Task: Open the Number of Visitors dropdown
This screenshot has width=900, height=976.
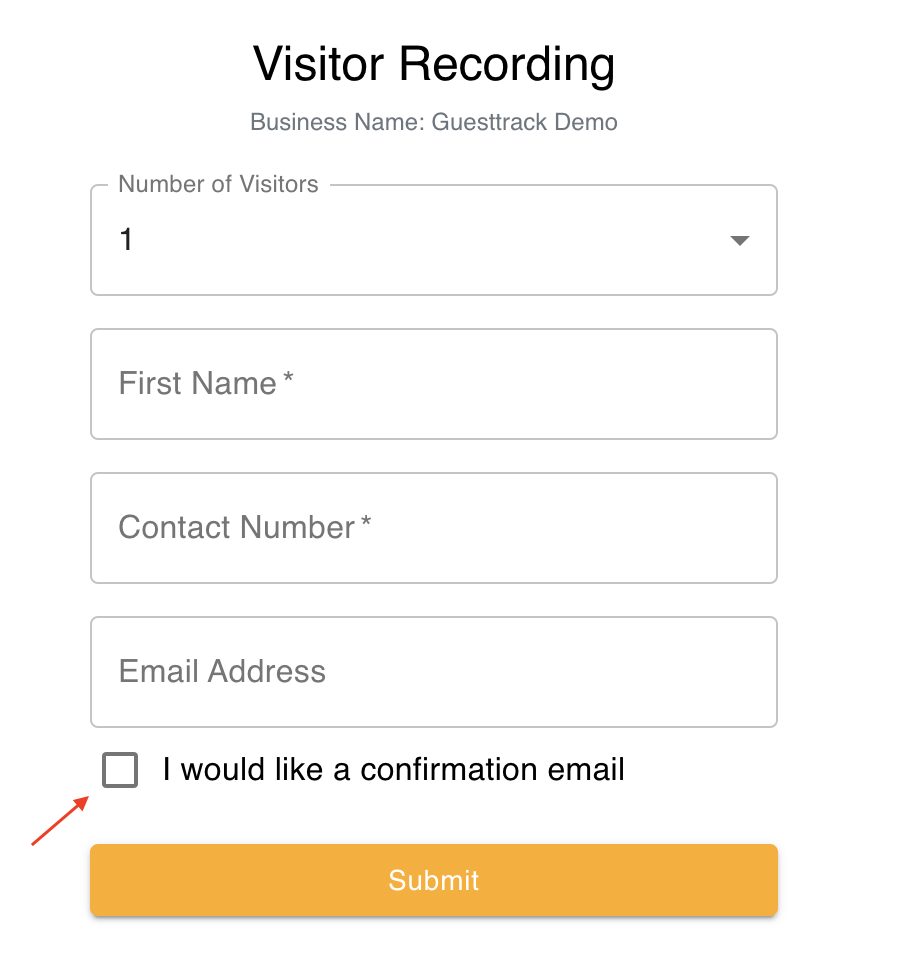Action: point(434,240)
